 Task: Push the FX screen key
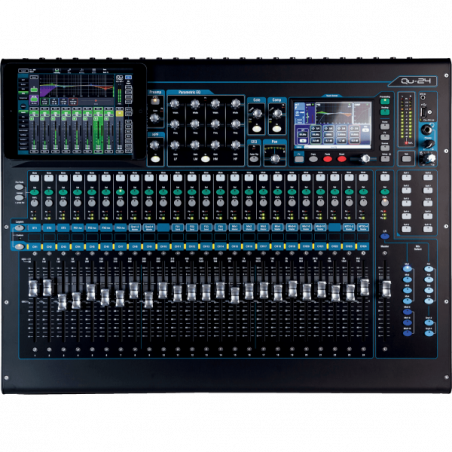pyautogui.click(x=385, y=137)
